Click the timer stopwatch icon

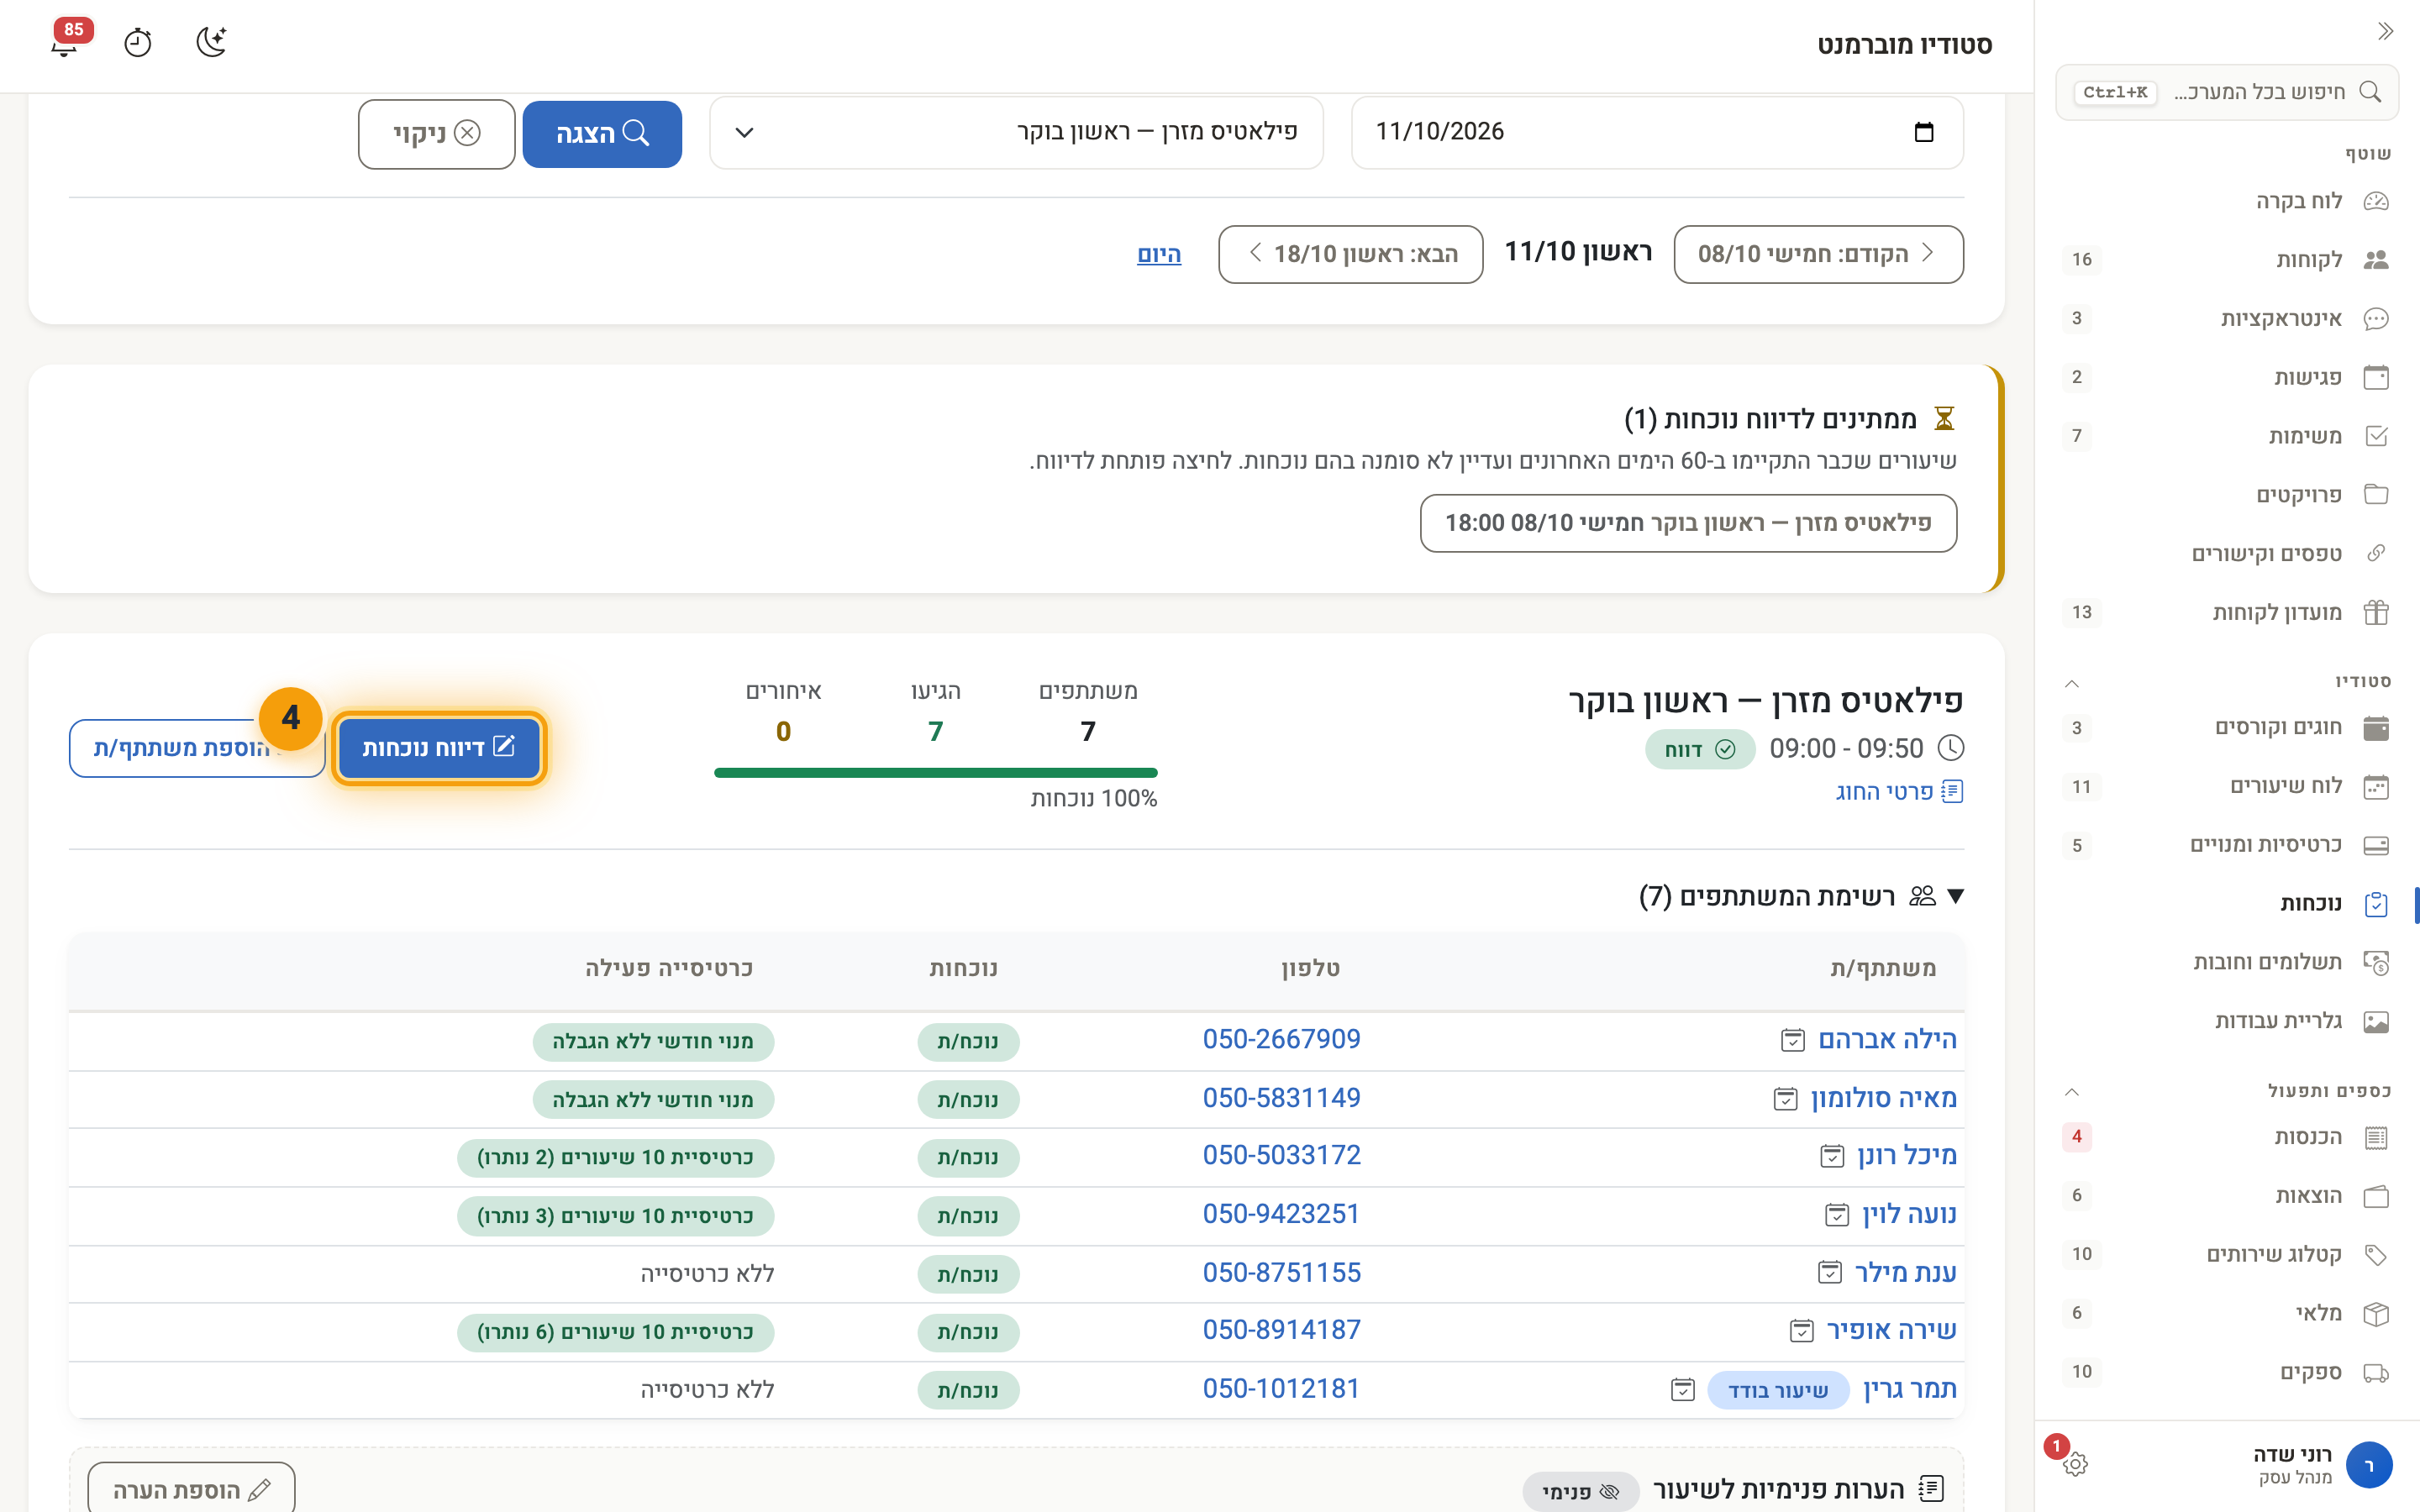click(x=138, y=43)
